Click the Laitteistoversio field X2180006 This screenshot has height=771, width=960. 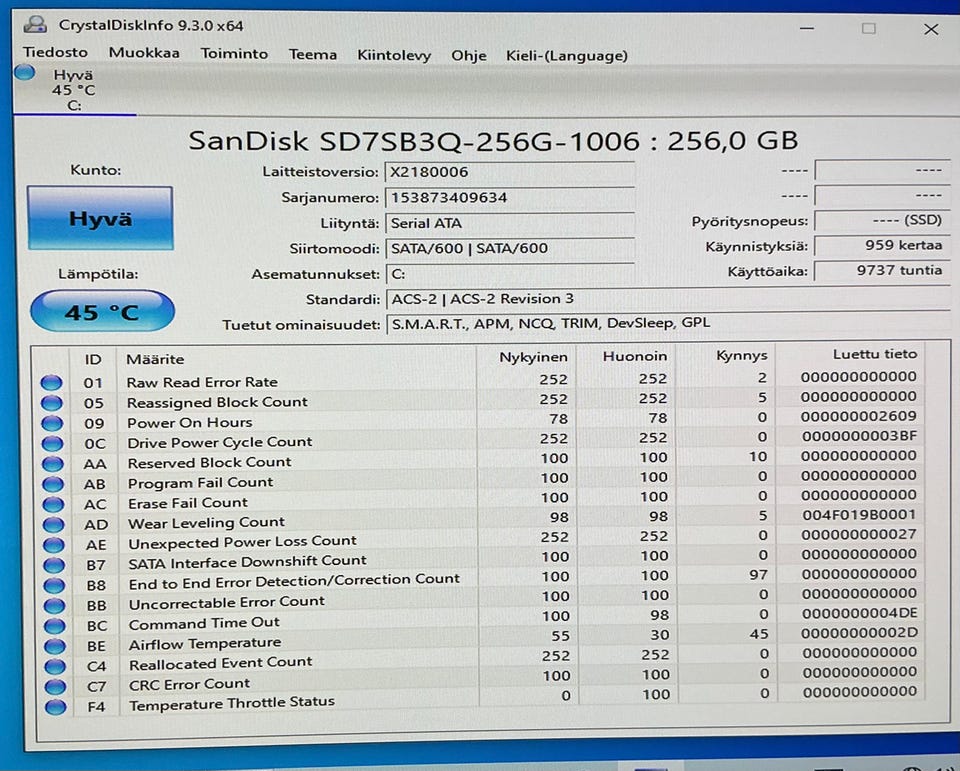coord(509,172)
